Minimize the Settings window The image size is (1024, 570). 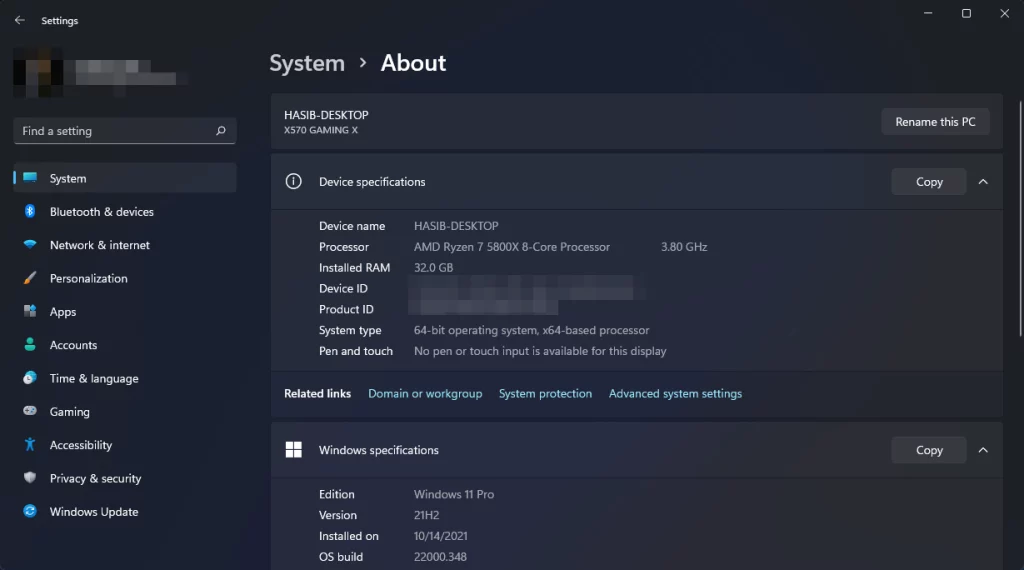(x=928, y=13)
